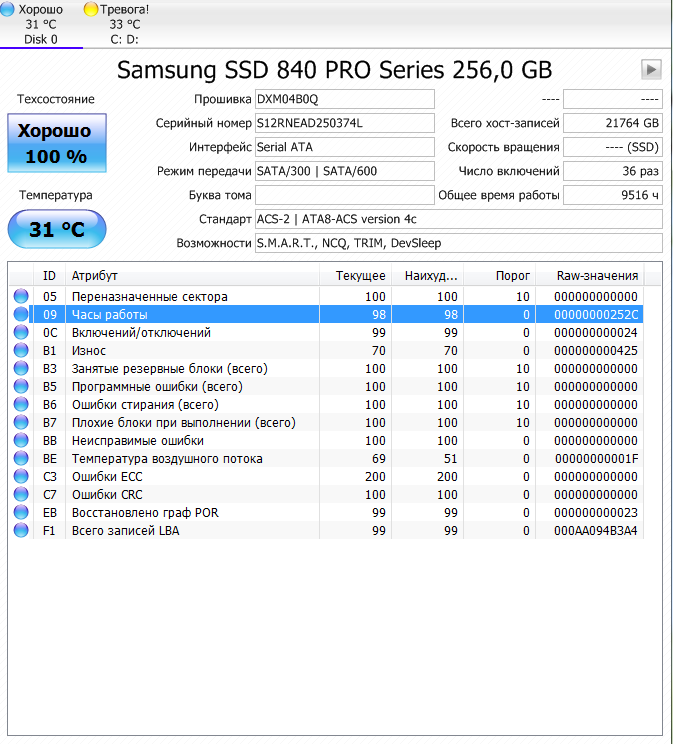Click the next disk arrow button
This screenshot has height=744, width=673.
[x=651, y=70]
